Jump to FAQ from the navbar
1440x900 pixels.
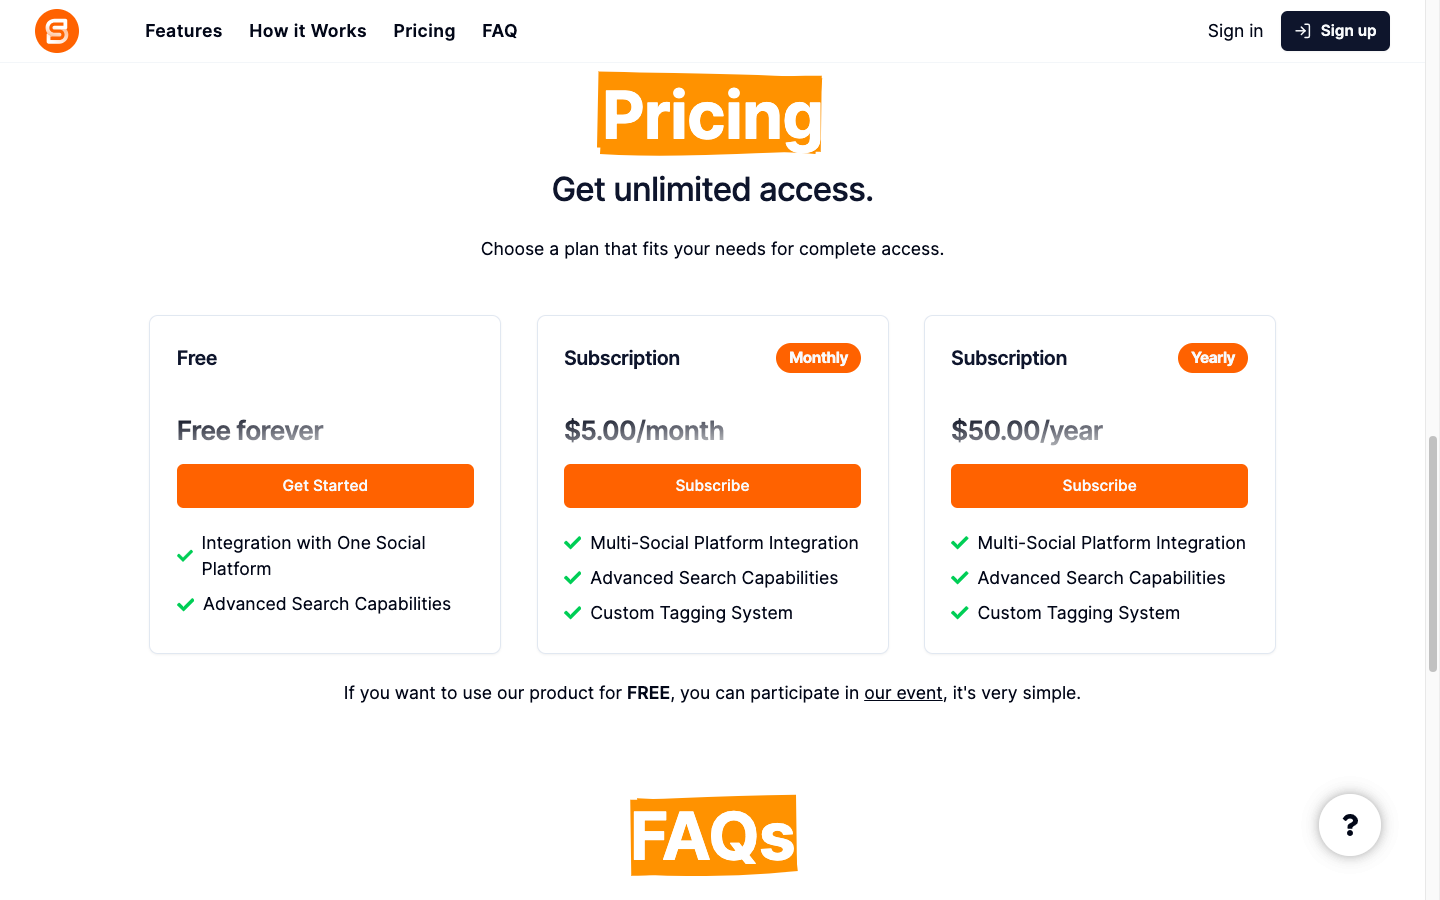499,31
